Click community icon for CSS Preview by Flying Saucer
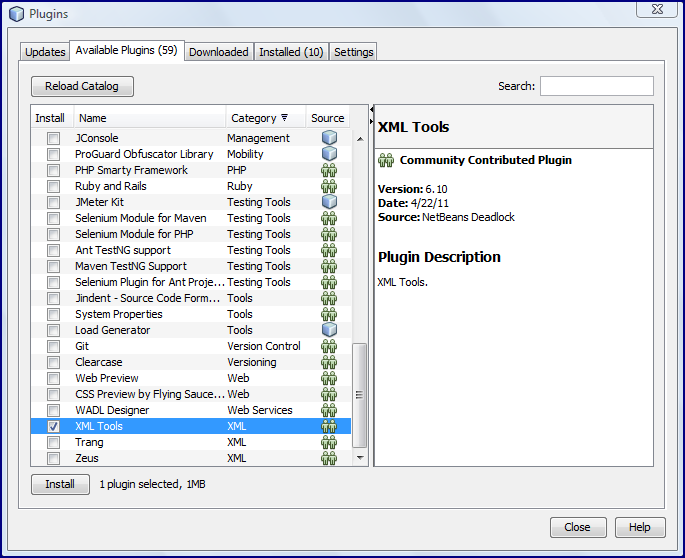The width and height of the screenshot is (685, 558). [x=329, y=394]
